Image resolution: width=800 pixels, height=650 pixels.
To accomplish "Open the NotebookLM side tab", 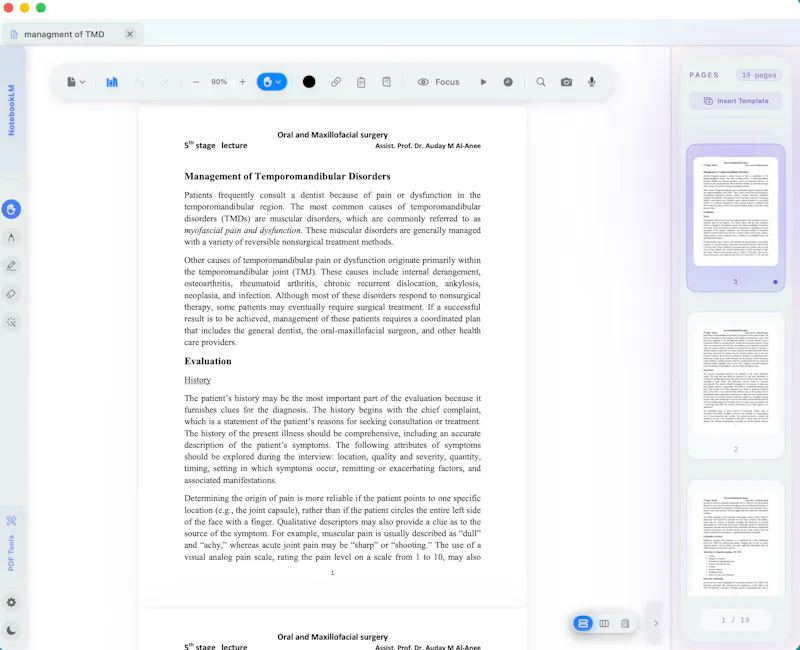I will (x=12, y=110).
